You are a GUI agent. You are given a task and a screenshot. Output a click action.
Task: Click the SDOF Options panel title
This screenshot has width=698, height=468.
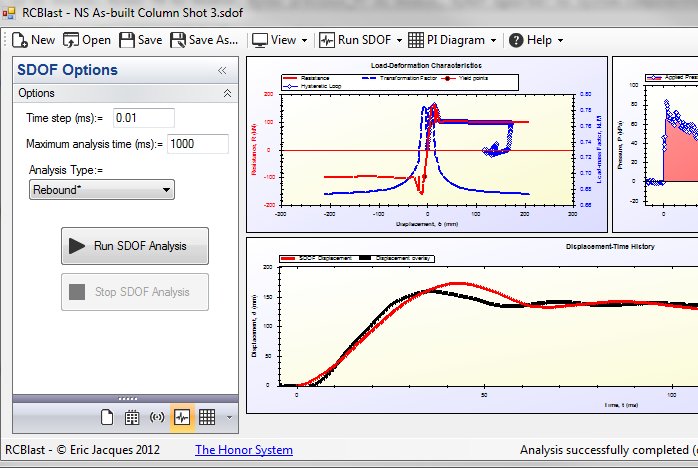click(x=67, y=70)
